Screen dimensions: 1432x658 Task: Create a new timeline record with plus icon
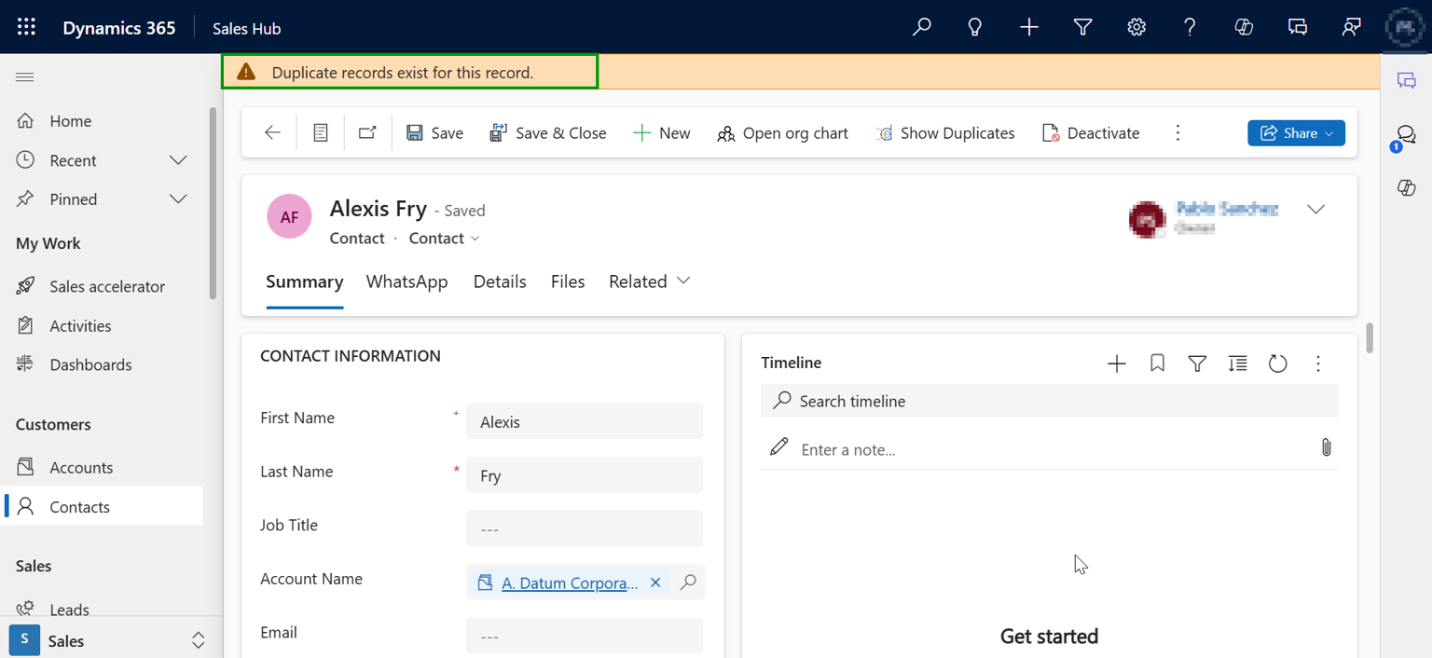(1116, 363)
